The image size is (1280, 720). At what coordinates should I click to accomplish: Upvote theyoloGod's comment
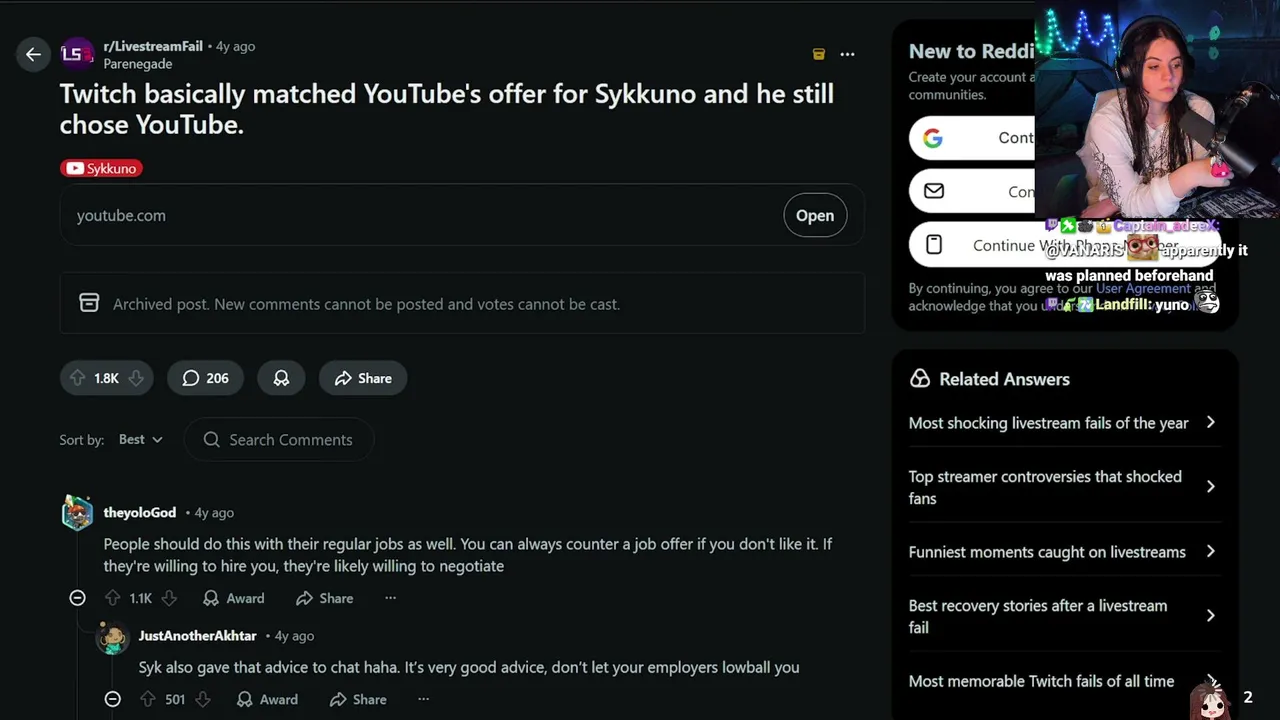[x=112, y=598]
